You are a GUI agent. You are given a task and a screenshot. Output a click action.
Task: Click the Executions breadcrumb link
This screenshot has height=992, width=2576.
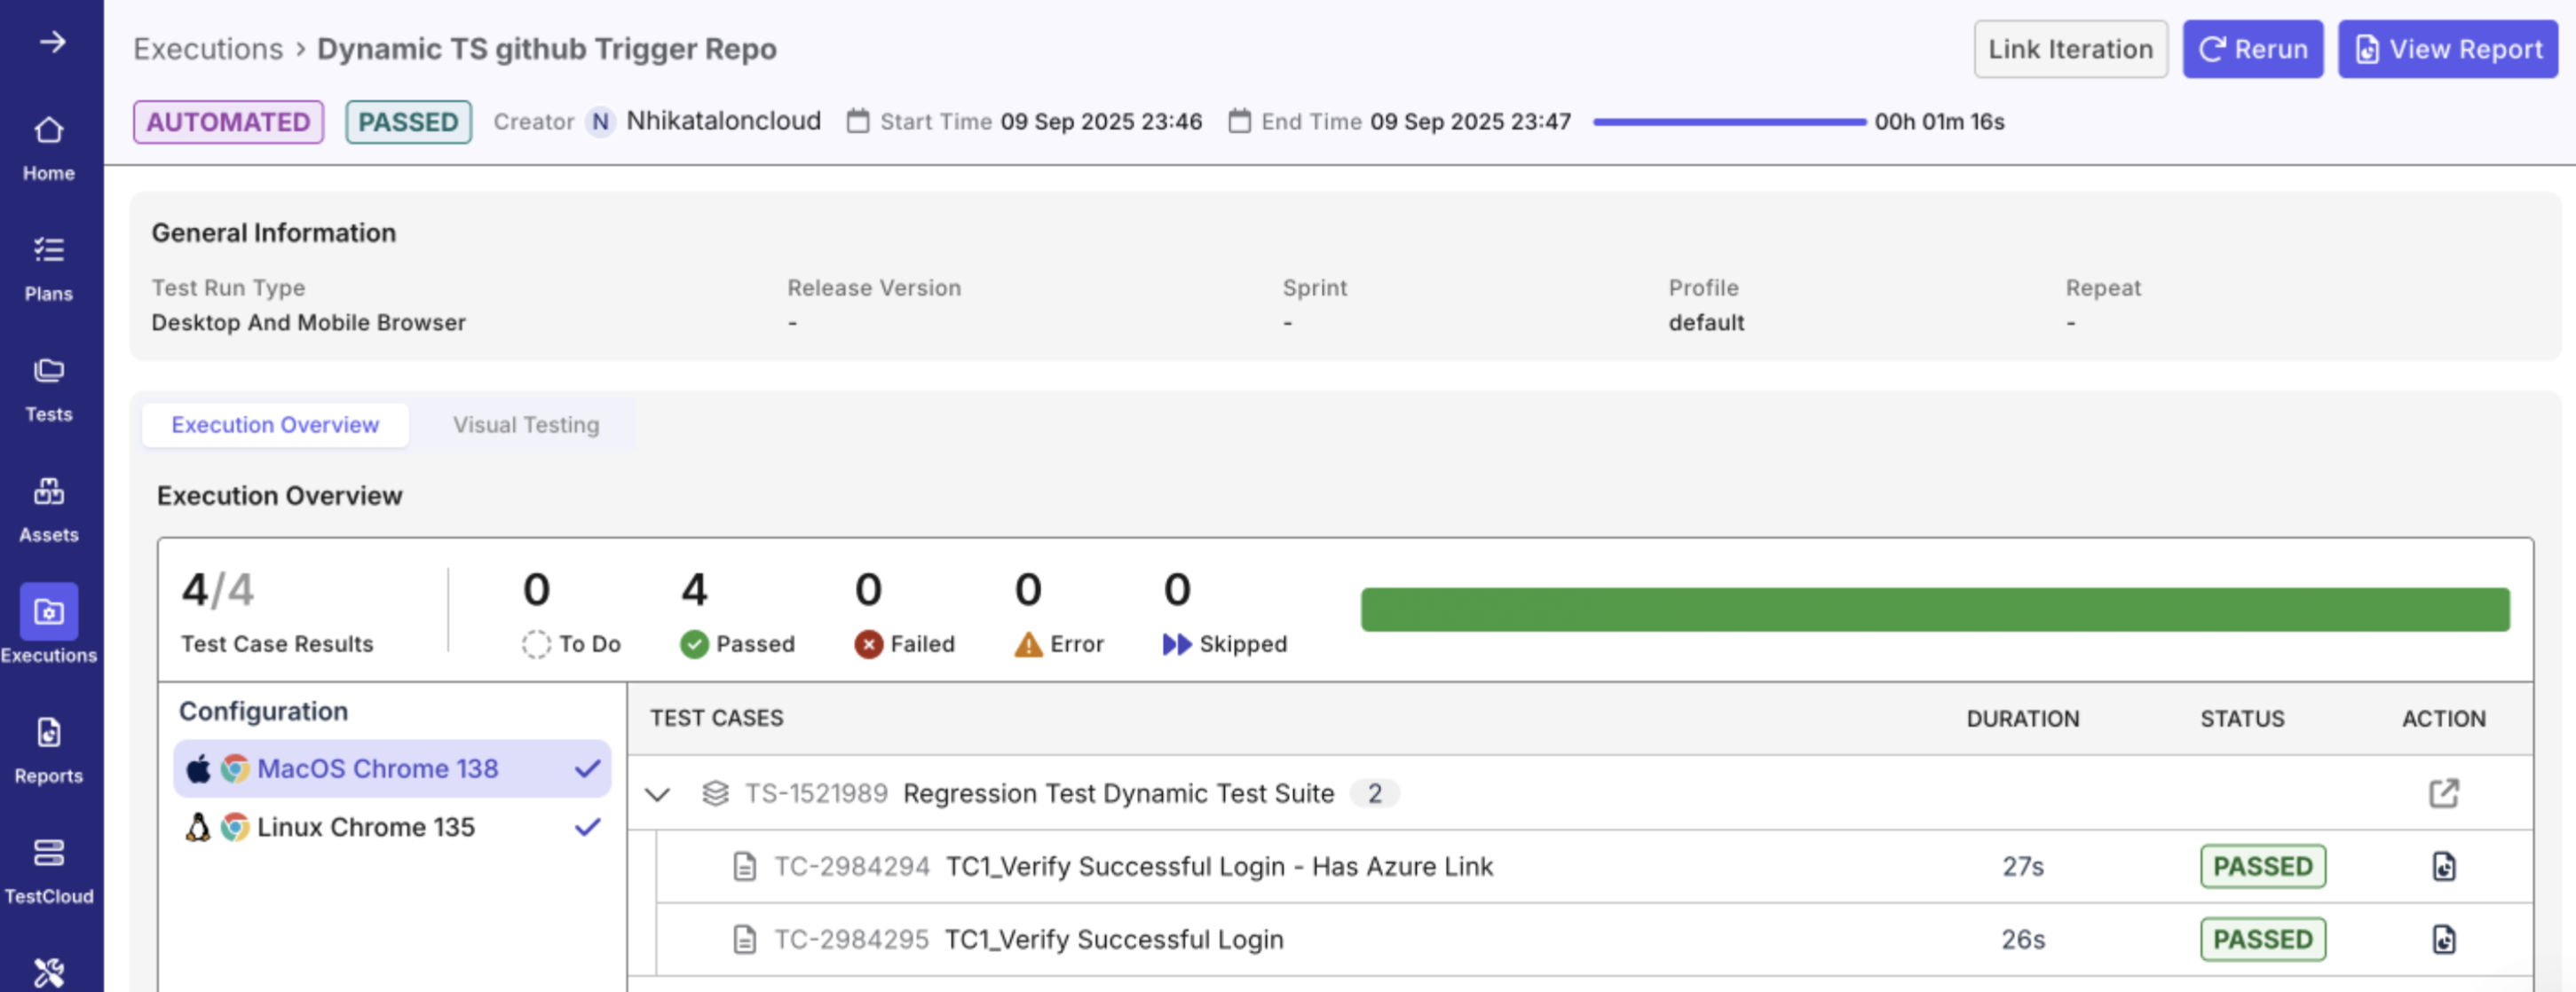coord(208,49)
